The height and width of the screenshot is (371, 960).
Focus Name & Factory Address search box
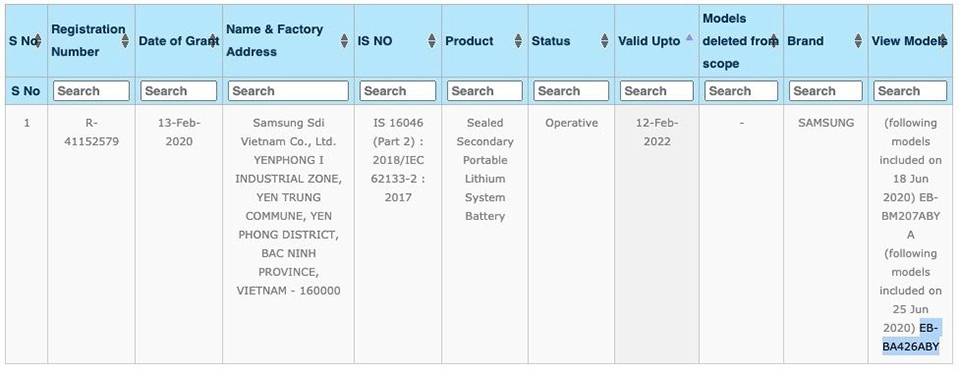point(288,91)
